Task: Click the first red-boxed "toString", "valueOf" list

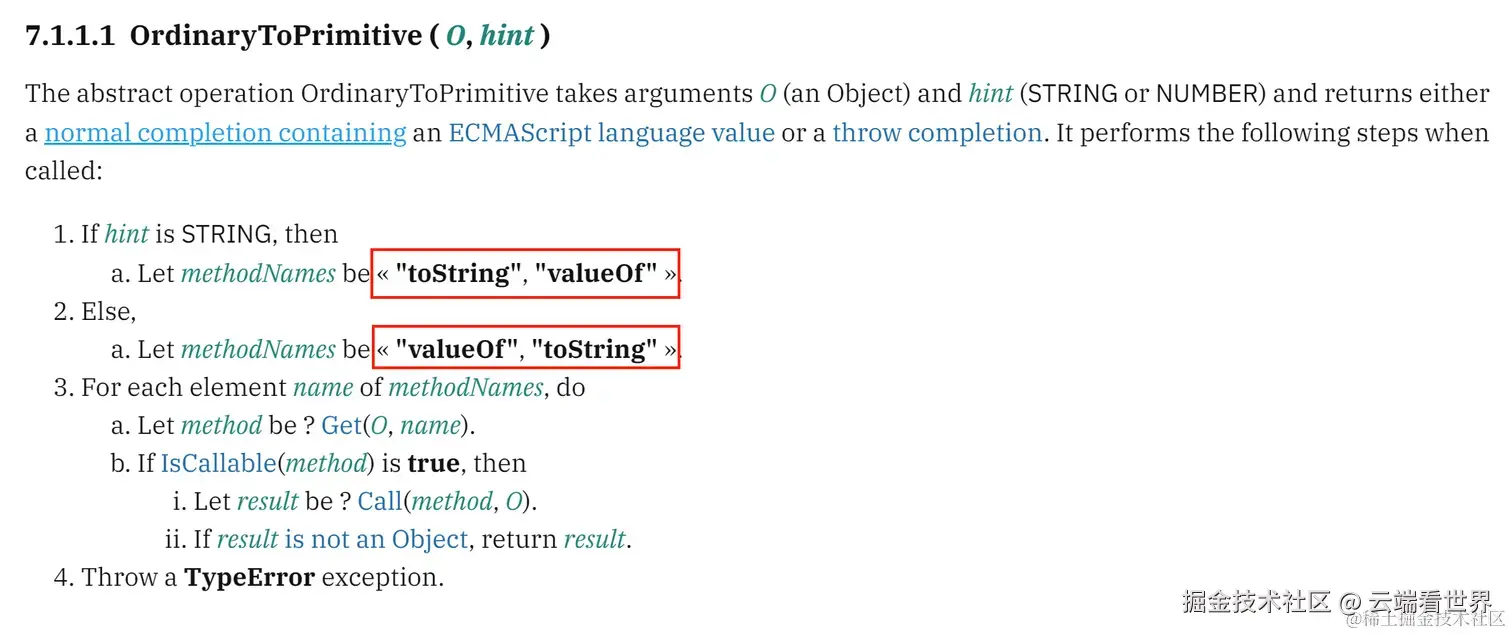Action: coord(526,274)
